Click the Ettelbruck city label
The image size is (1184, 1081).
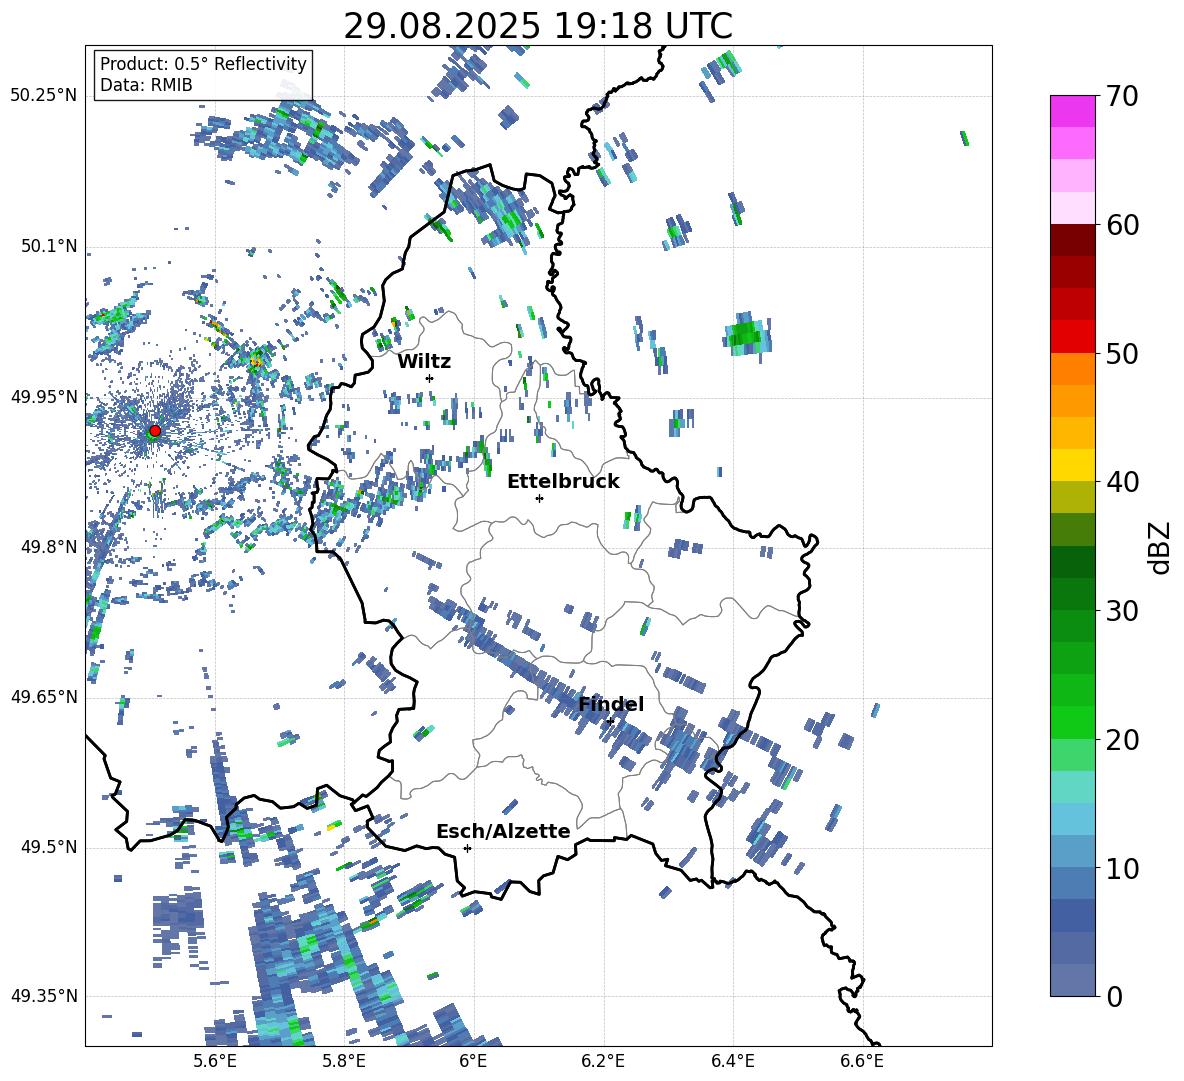click(563, 482)
